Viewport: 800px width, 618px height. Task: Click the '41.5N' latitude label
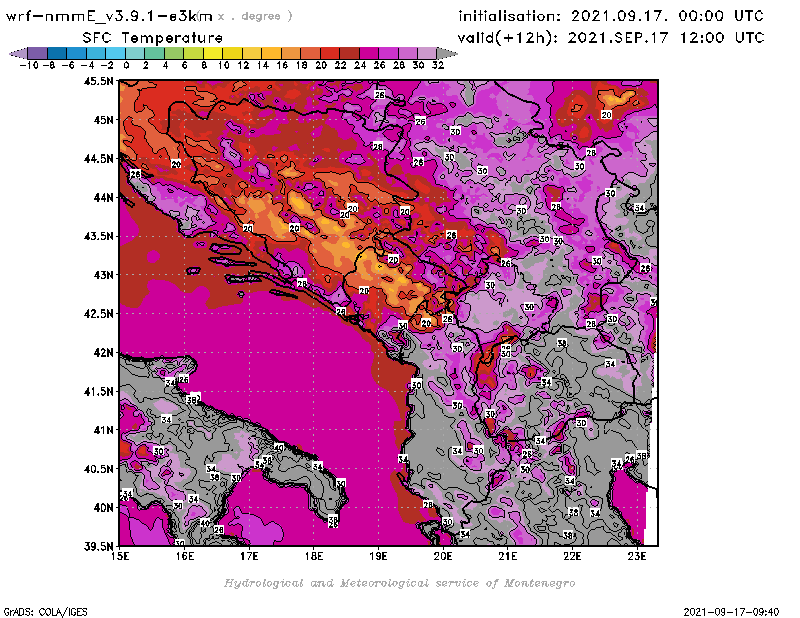98,391
